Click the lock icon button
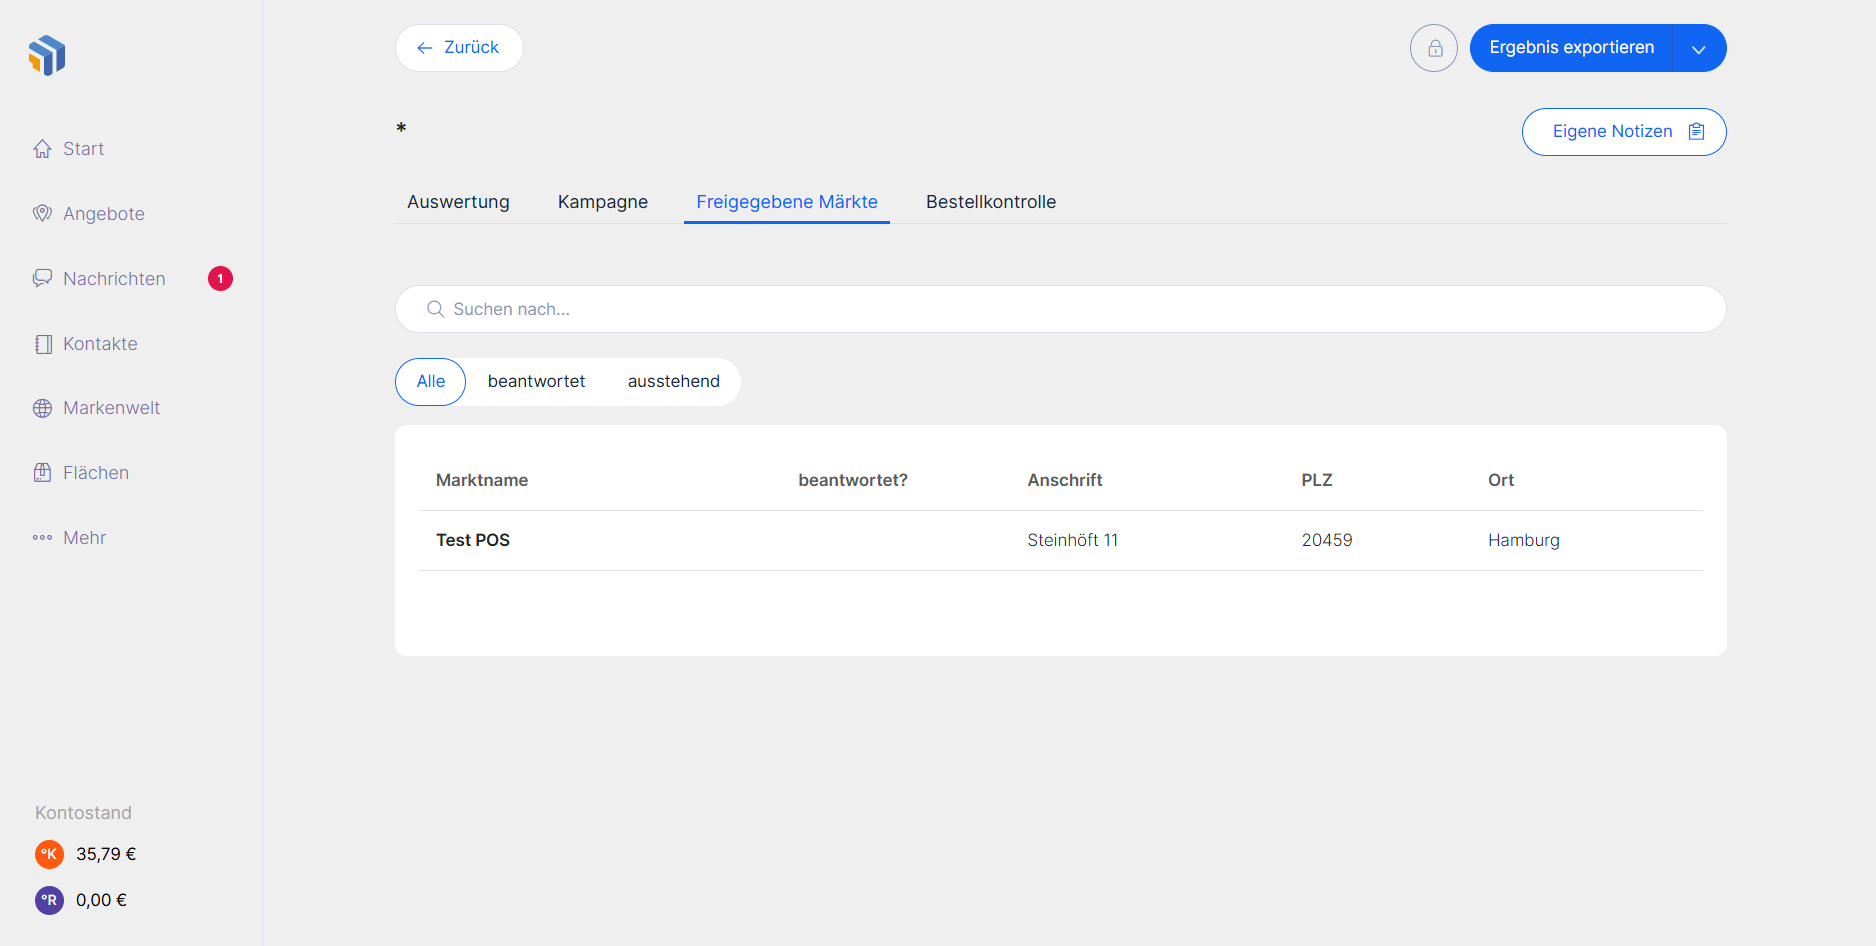 [x=1434, y=48]
